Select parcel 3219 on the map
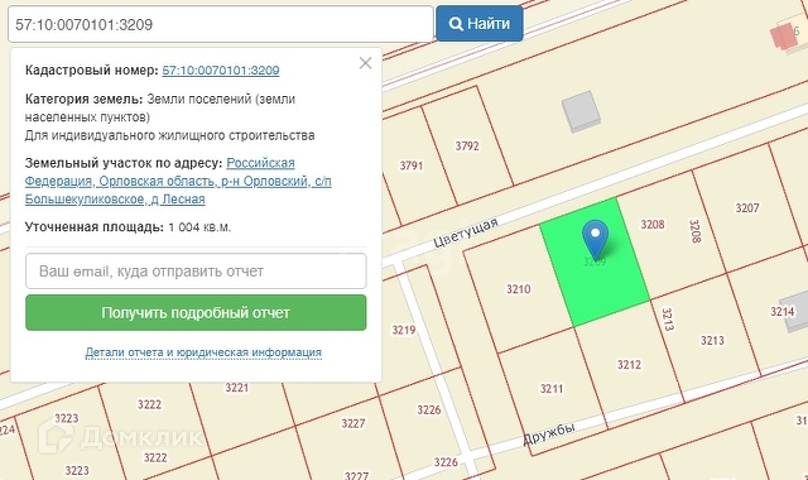The image size is (808, 480). pos(403,329)
